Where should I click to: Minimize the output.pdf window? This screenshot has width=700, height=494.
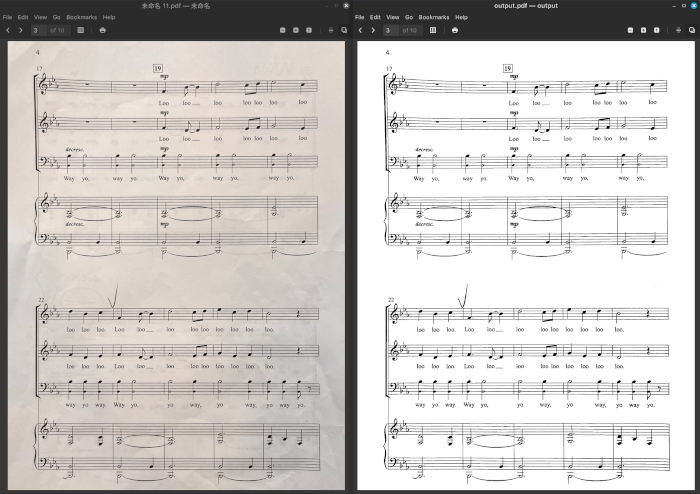674,6
